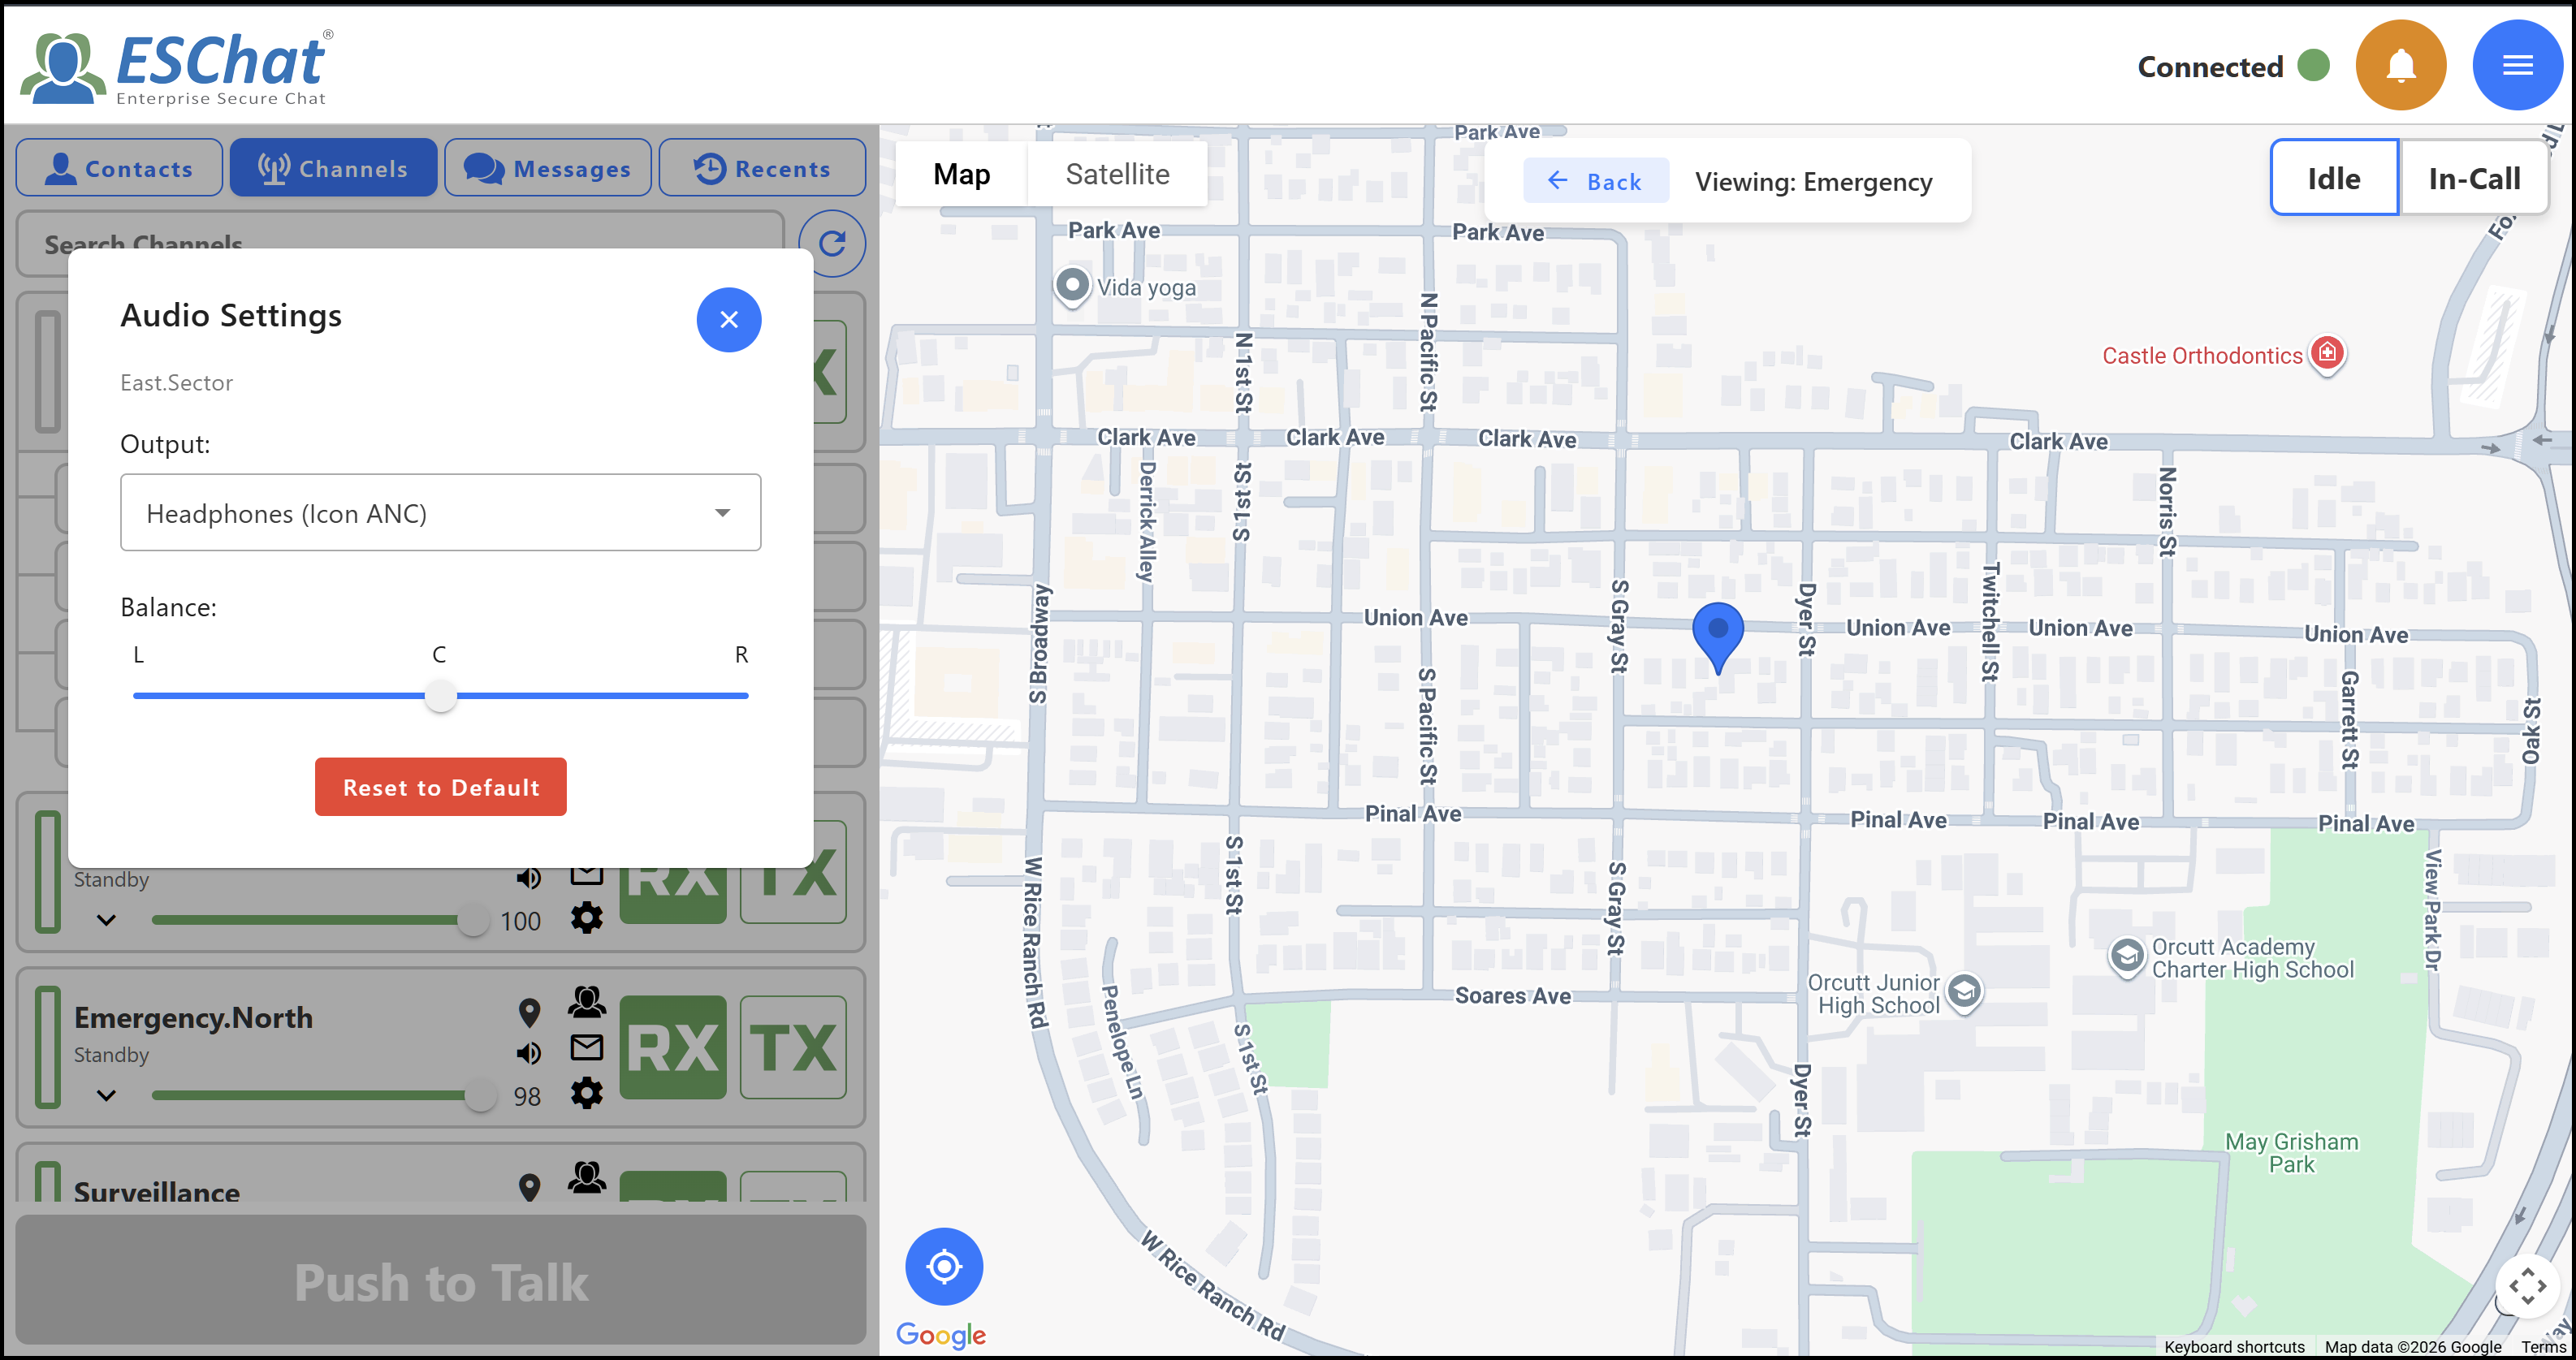Open Emergency.North members icon
Image resolution: width=2576 pixels, height=1360 pixels.
(x=586, y=1001)
